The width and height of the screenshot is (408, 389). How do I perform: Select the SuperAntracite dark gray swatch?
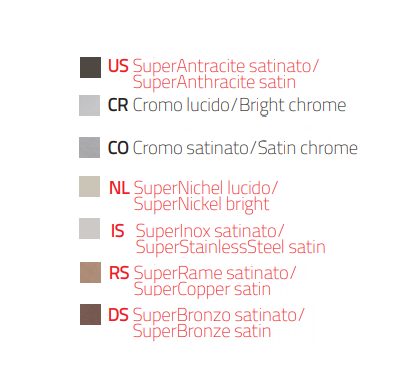tap(90, 67)
